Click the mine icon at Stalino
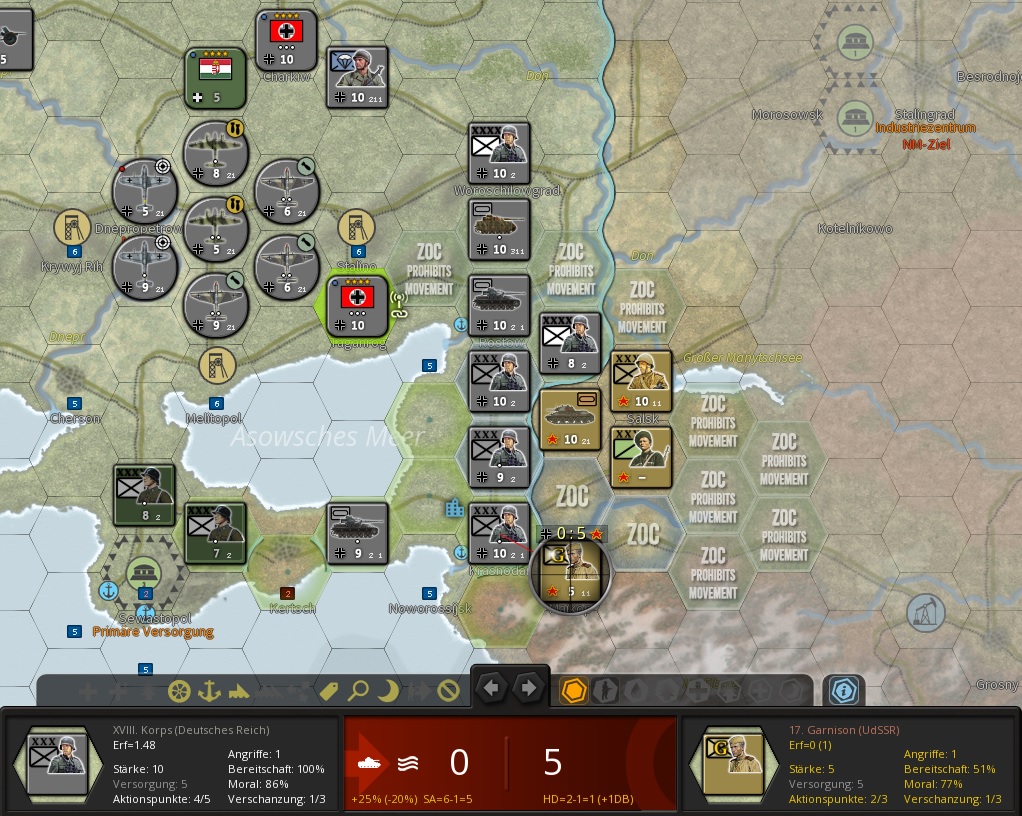 [357, 227]
